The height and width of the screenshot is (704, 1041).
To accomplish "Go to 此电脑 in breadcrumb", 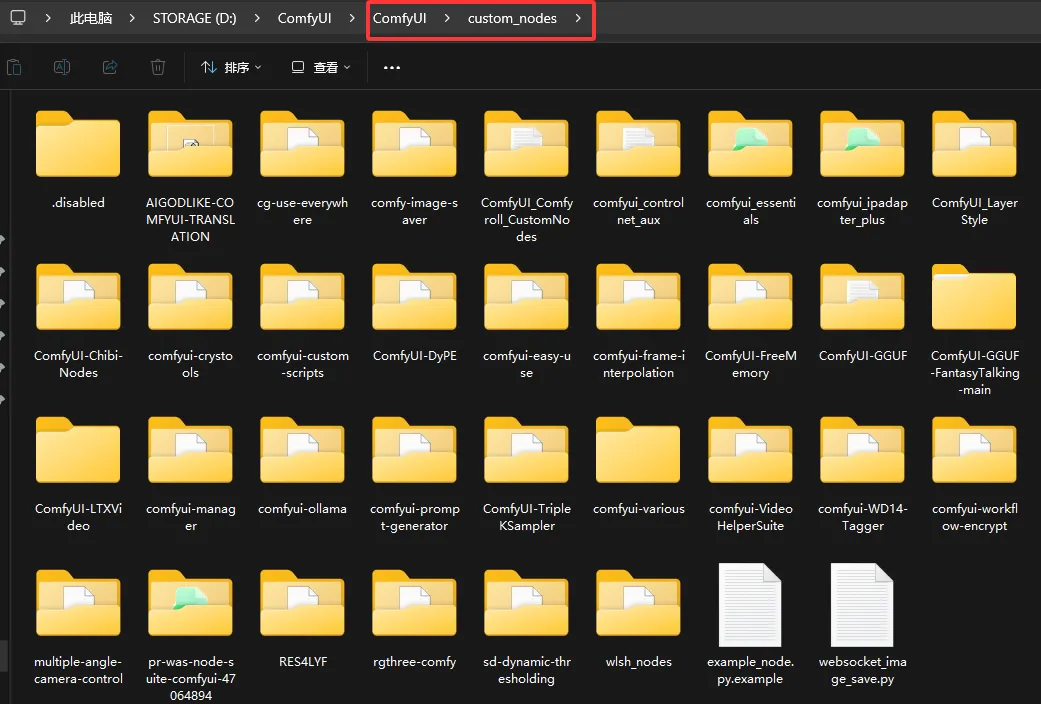I will pos(91,19).
